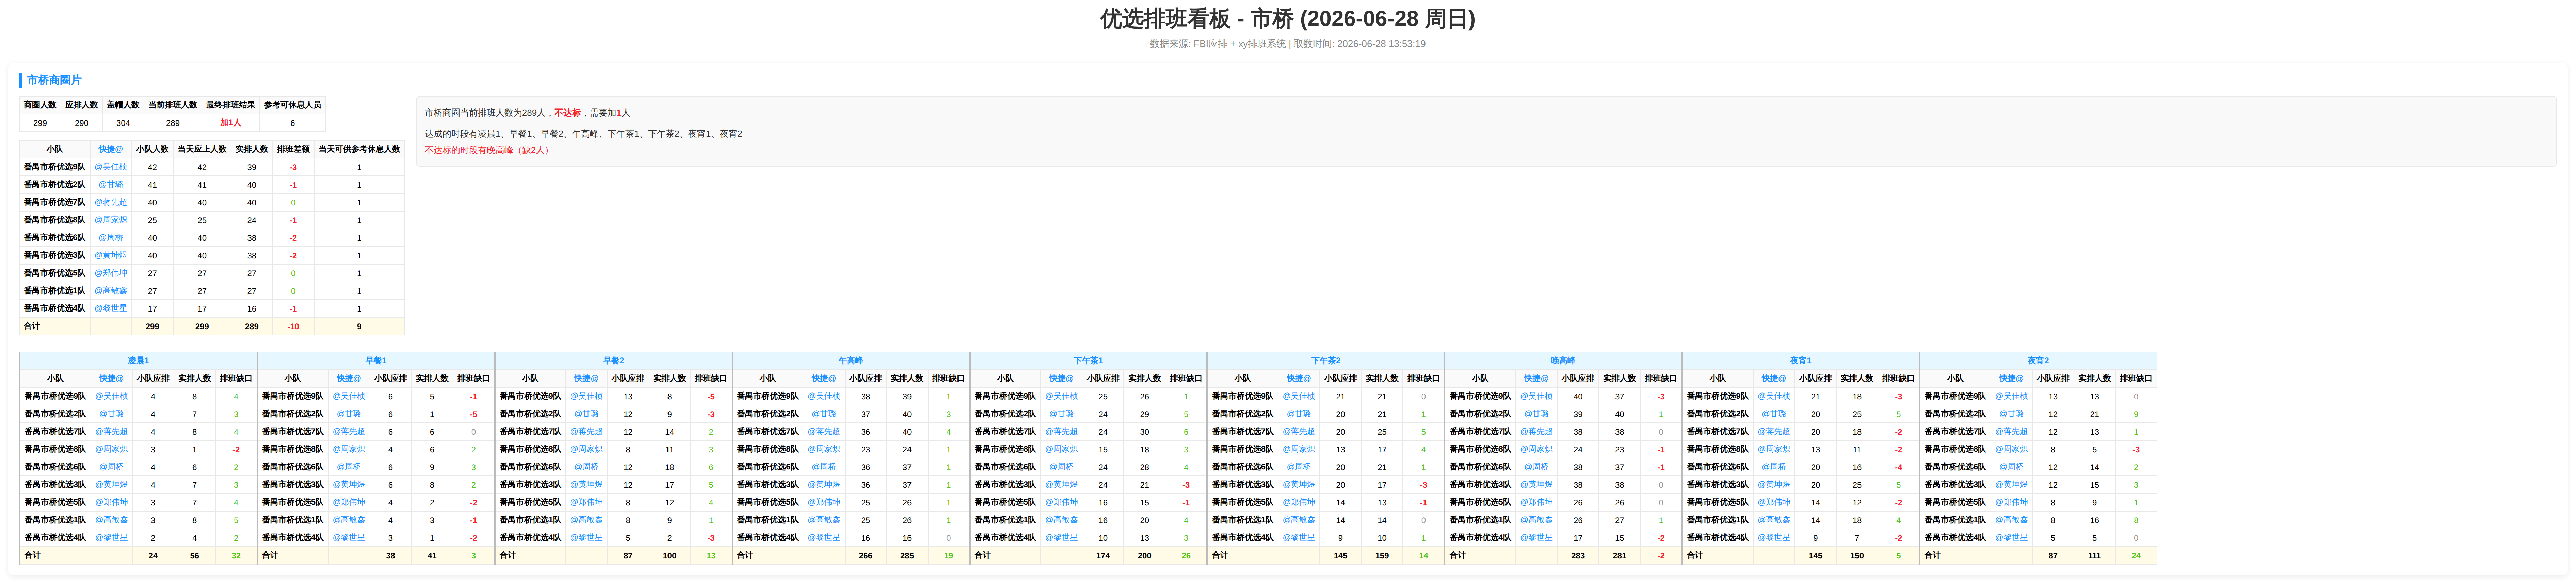Click the summary sentence about 289人 不达标
Viewport: 2576px width, 585px height.
tap(527, 113)
